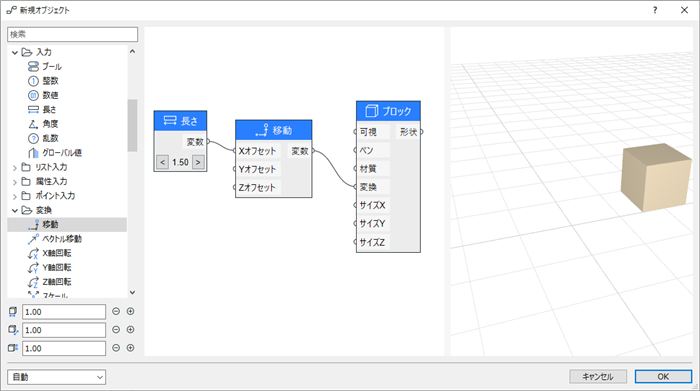Decrease the 長さ node value with left arrow
The height and width of the screenshot is (391, 700).
162,162
